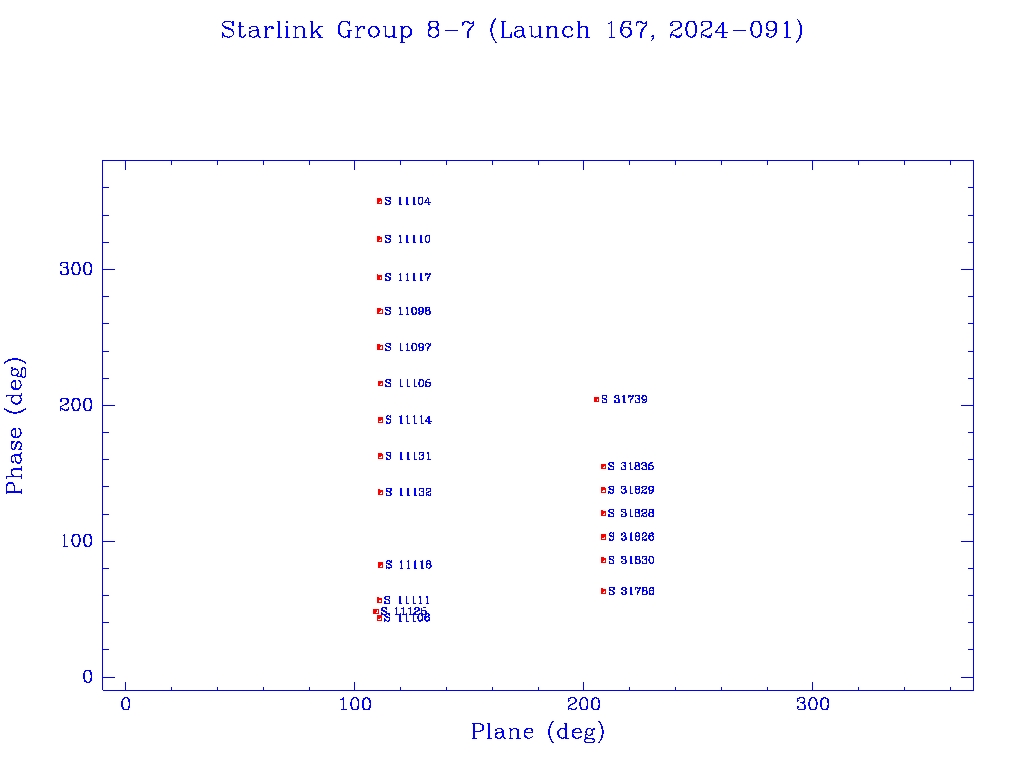The height and width of the screenshot is (768, 1024).
Task: Click the red marker for S 11104
Action: click(x=379, y=201)
